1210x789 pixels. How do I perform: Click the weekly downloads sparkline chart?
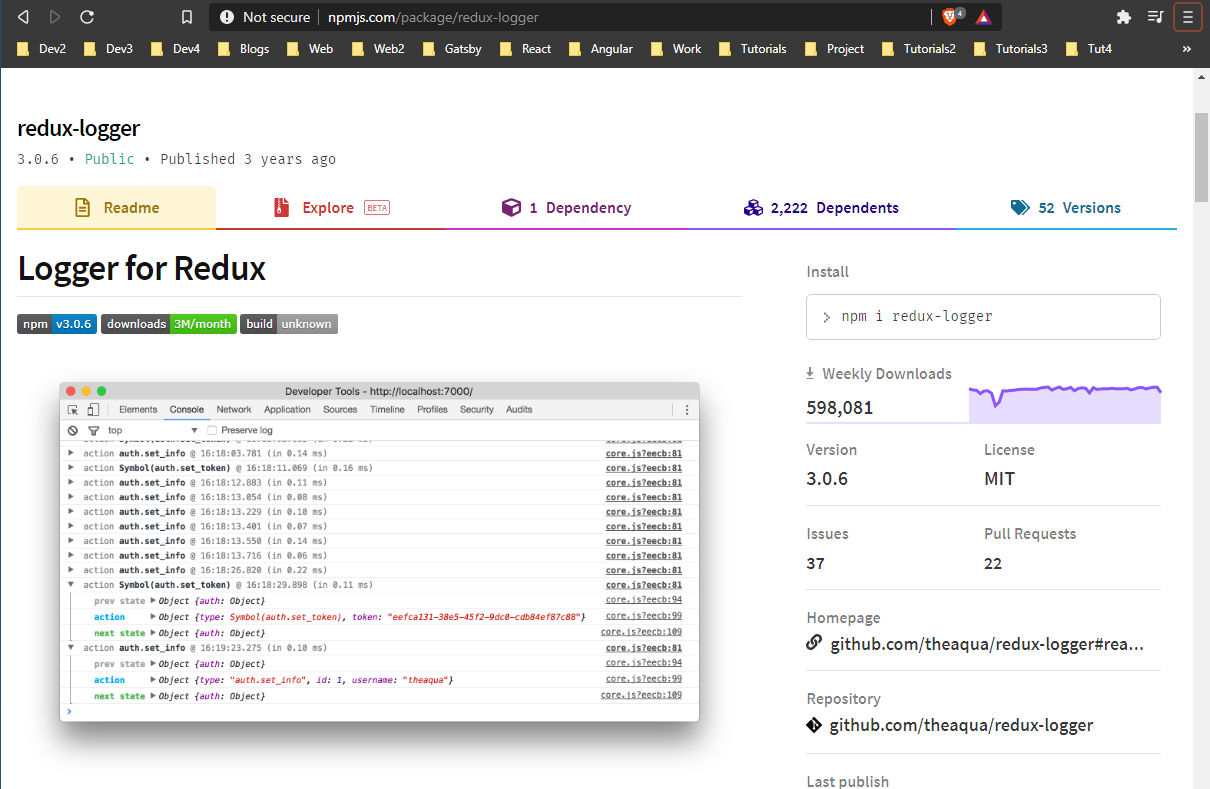pos(1065,403)
